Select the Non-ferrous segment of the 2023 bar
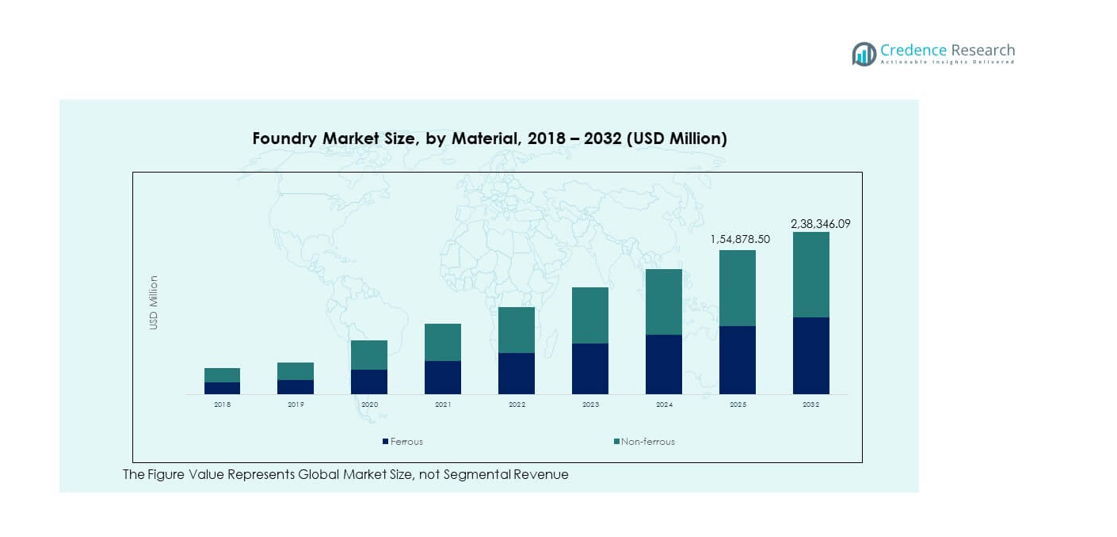The height and width of the screenshot is (537, 1117). pos(590,315)
